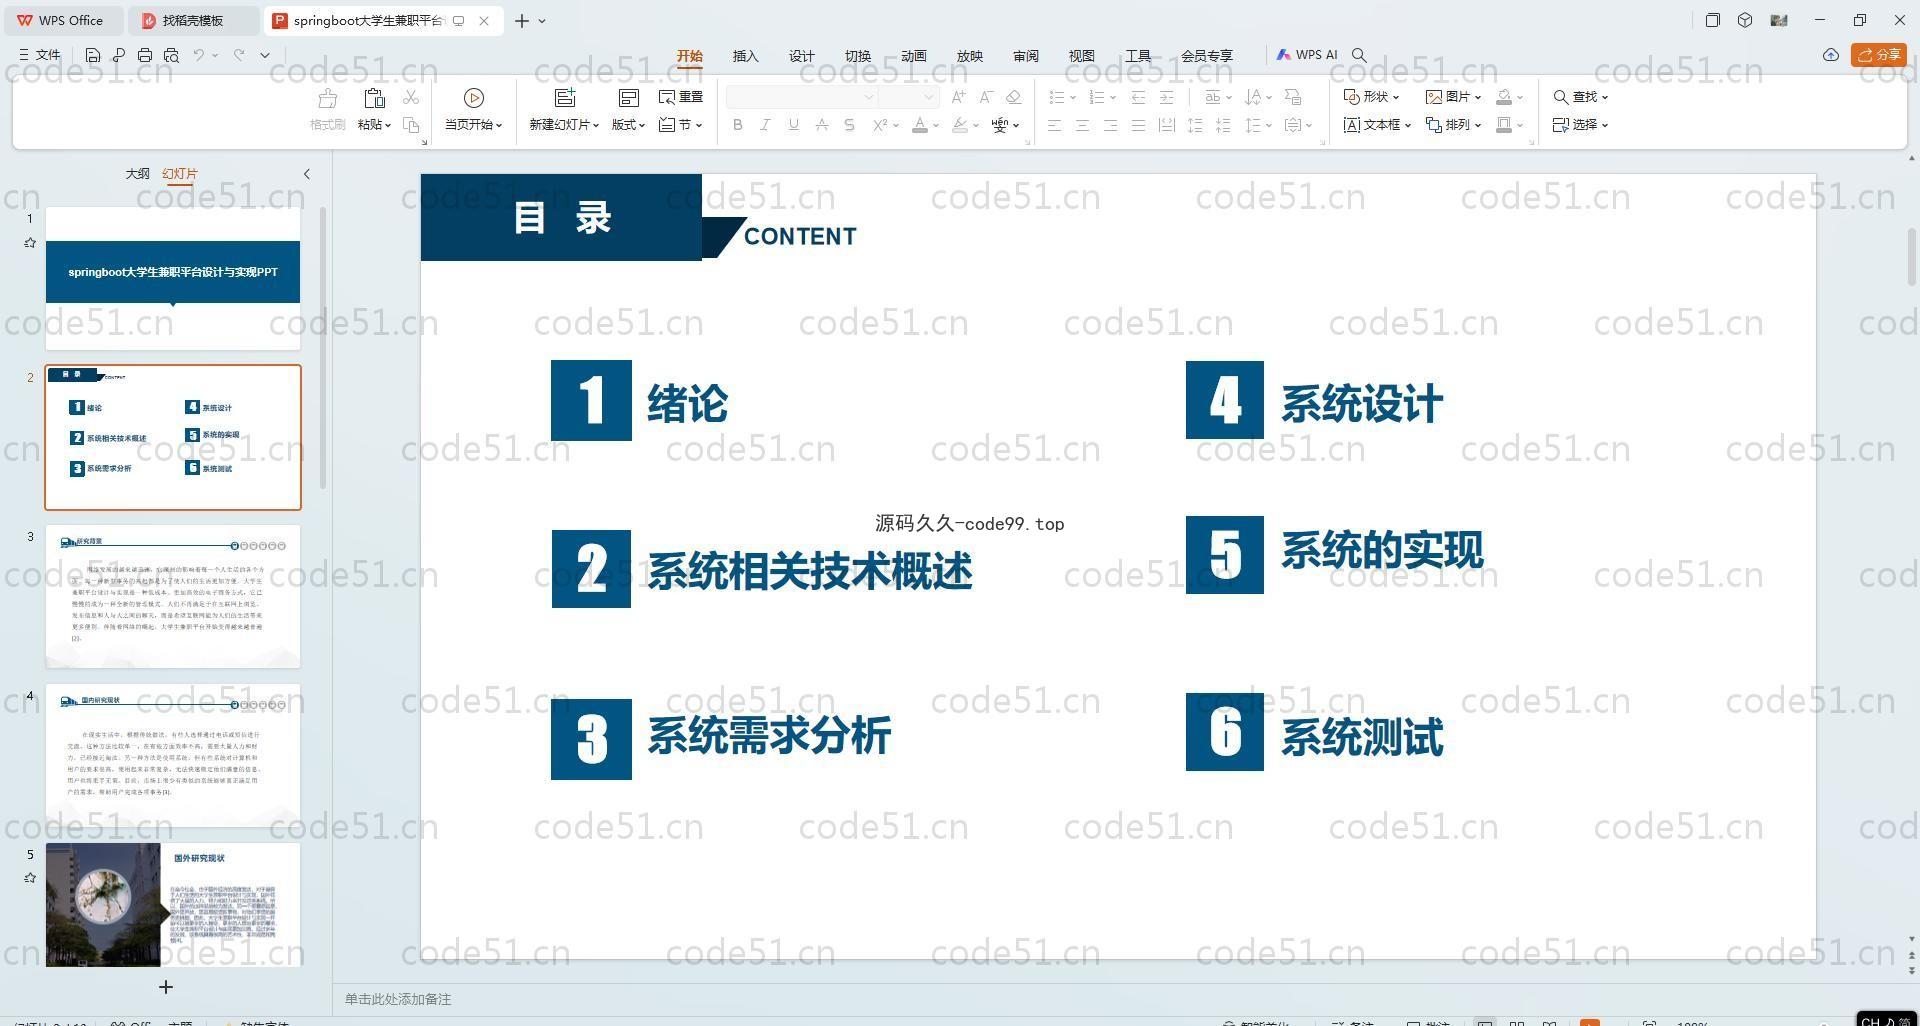
Task: Select slide 1 title thumbnail
Action: (173, 278)
